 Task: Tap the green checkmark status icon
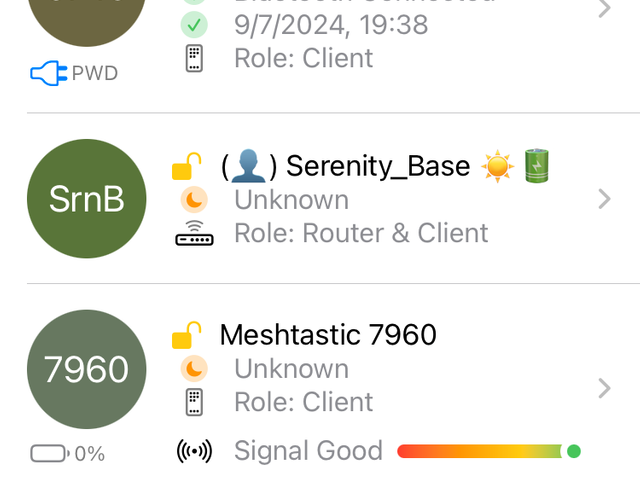195,23
